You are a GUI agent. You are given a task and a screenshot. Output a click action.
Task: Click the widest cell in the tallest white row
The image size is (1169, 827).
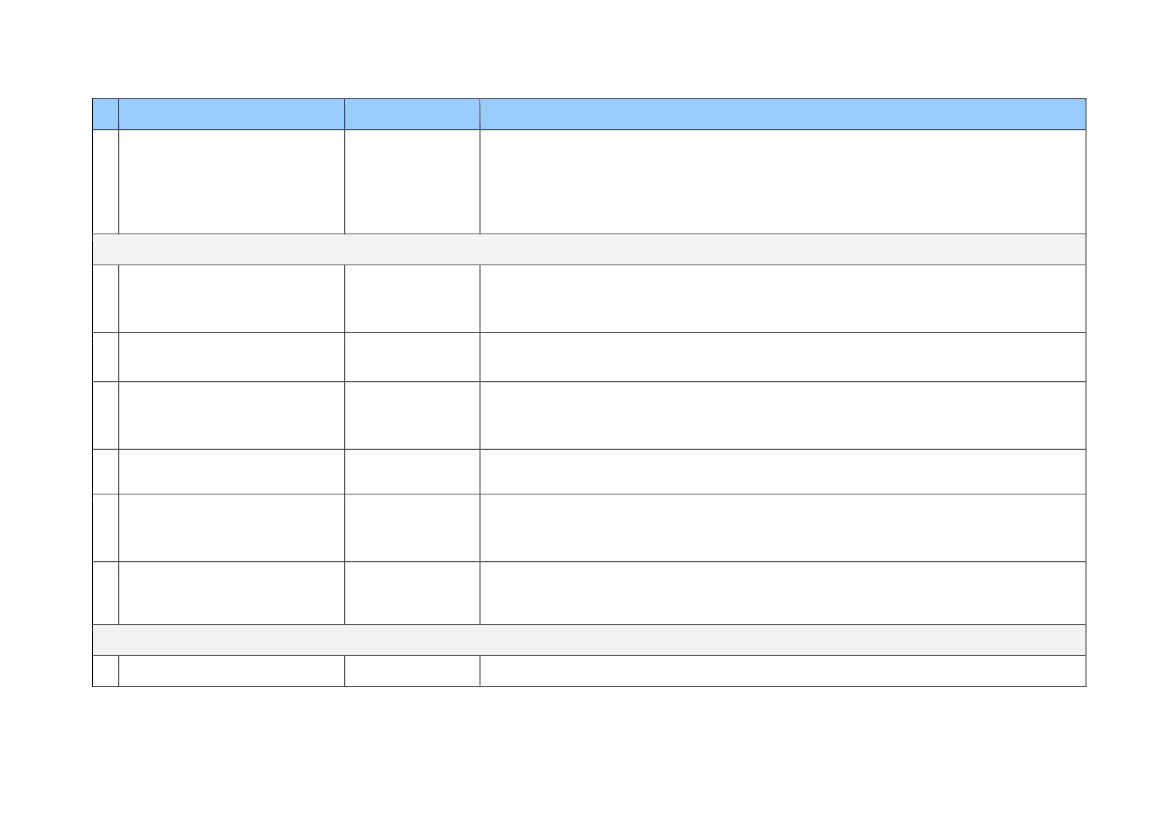pos(782,181)
